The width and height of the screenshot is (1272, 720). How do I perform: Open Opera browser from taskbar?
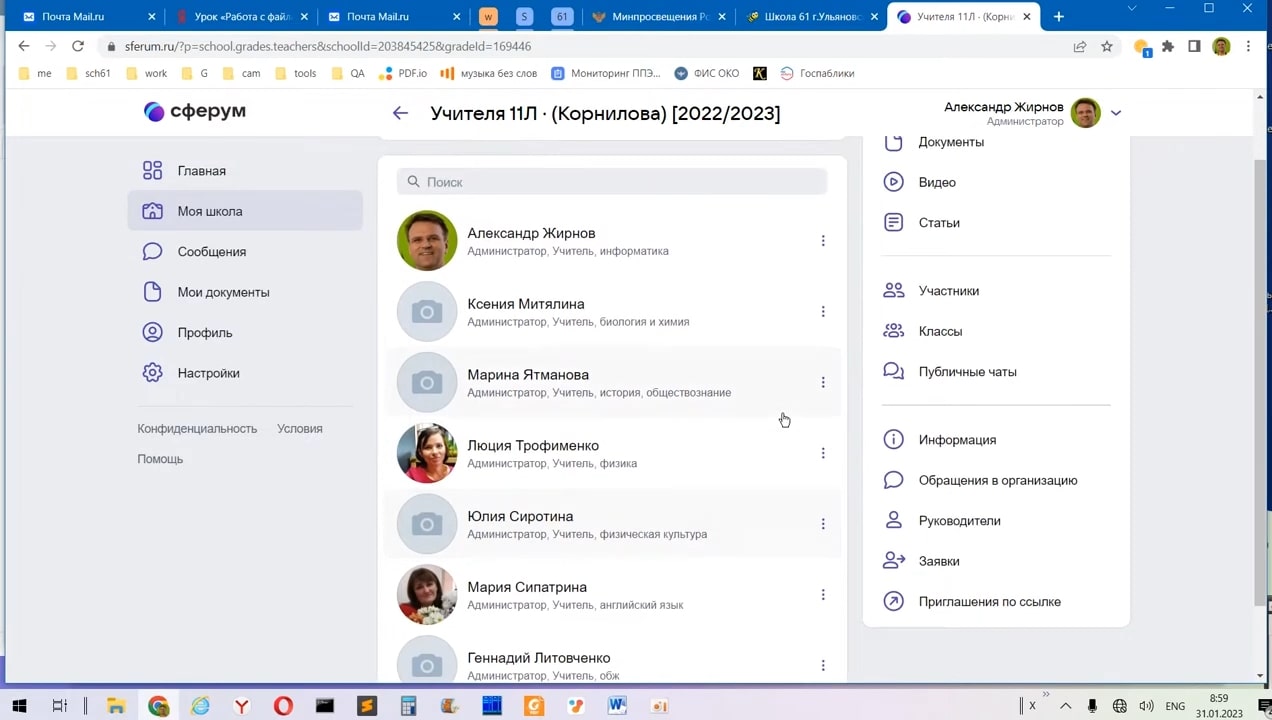[x=283, y=706]
